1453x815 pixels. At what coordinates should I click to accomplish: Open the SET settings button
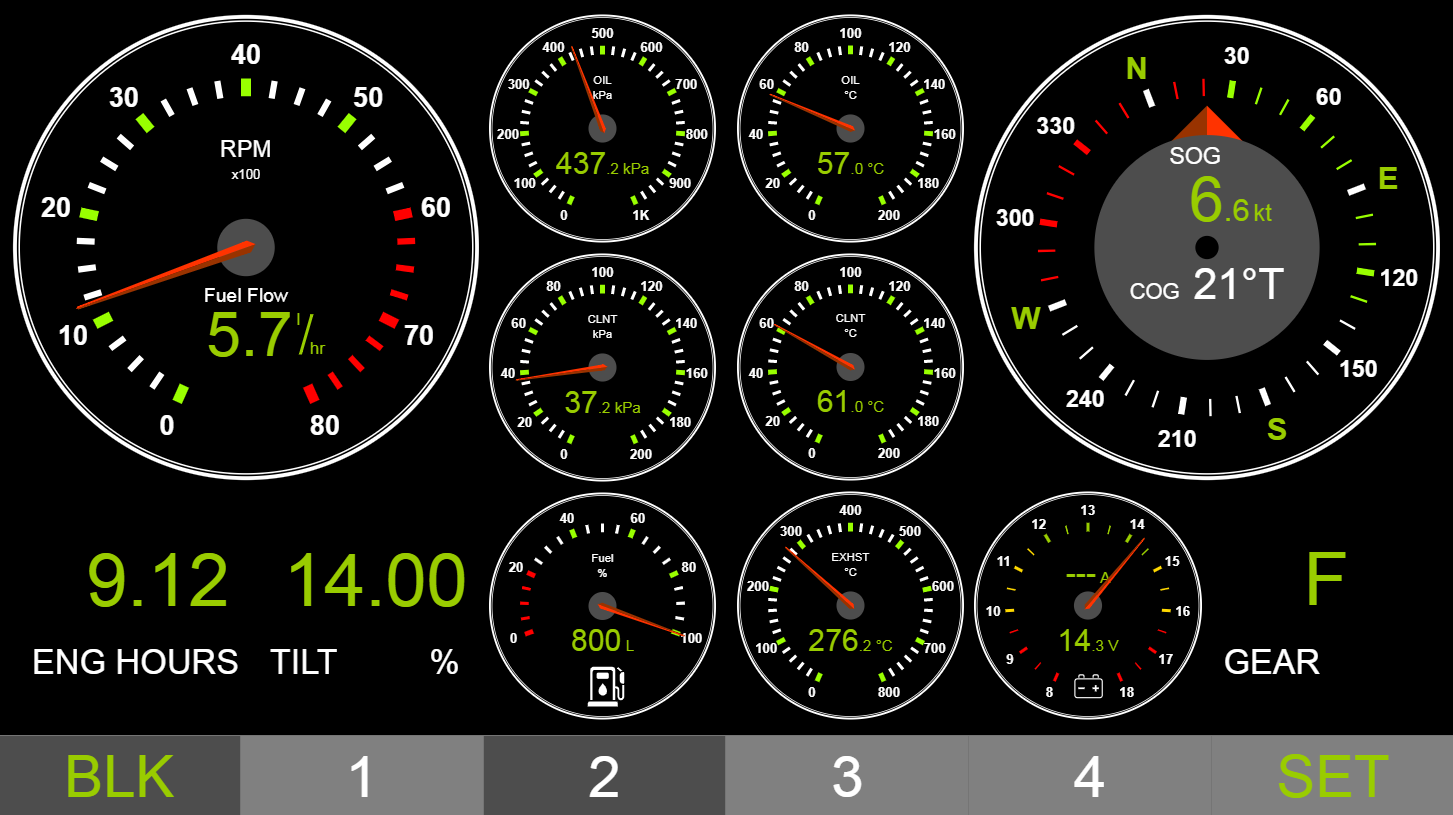(x=1332, y=776)
